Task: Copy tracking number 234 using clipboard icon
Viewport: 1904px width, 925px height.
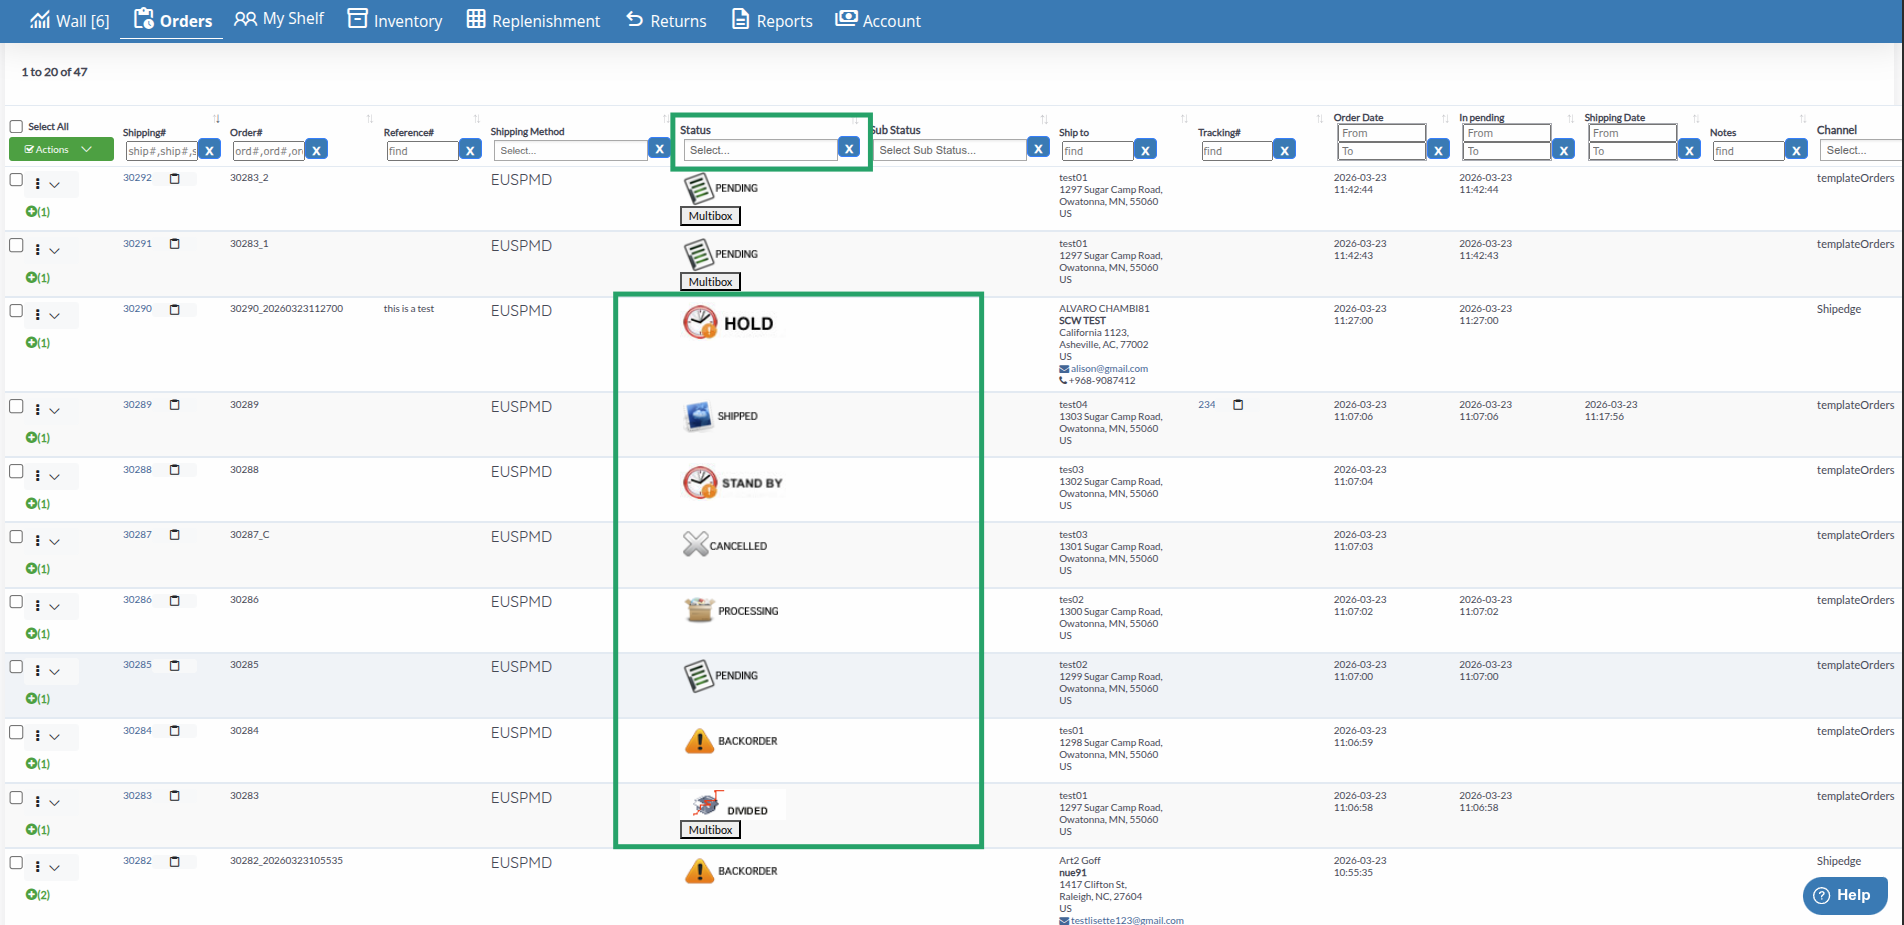Action: 1238,405
